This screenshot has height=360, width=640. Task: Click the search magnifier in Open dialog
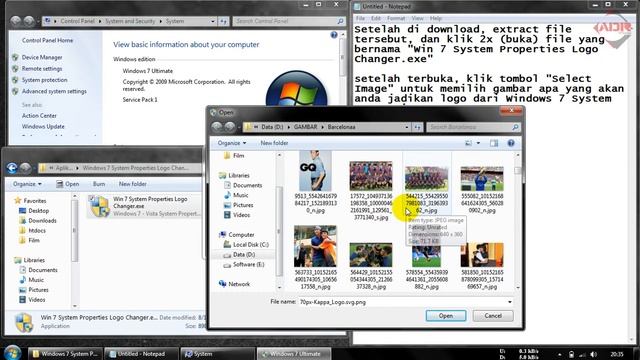pyautogui.click(x=515, y=127)
